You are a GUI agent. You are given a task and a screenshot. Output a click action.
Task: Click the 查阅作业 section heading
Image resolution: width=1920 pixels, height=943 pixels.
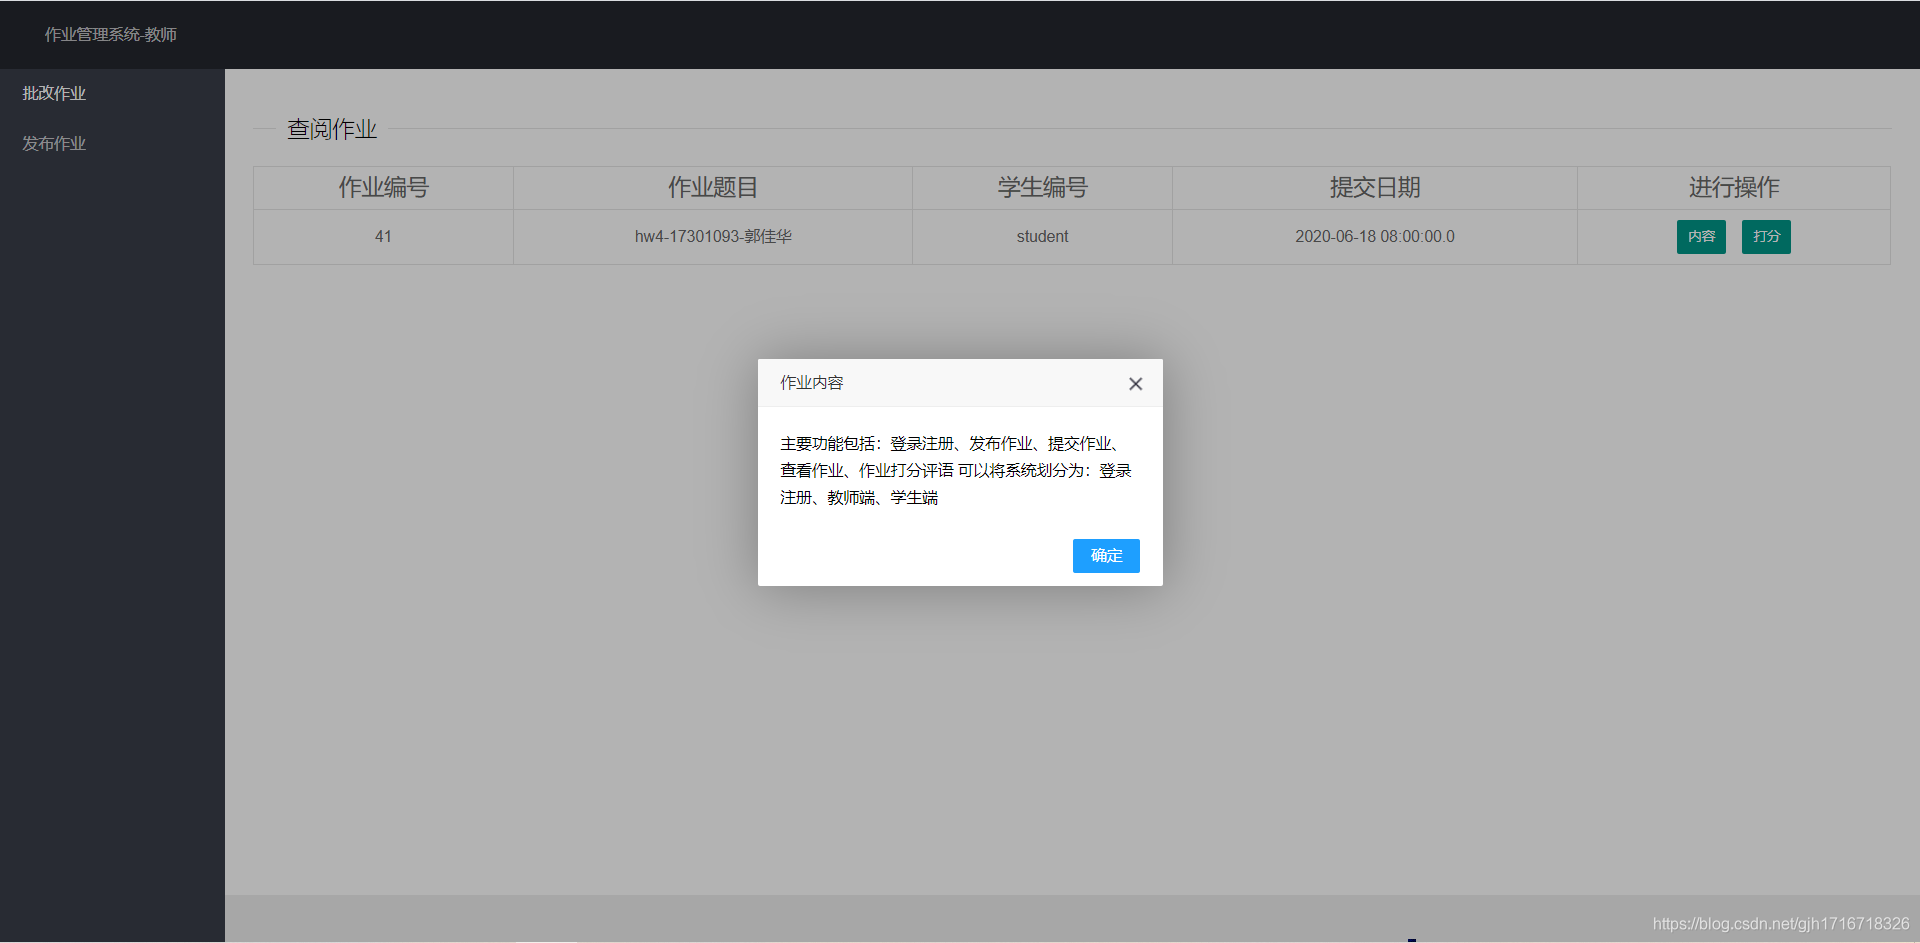(x=332, y=128)
